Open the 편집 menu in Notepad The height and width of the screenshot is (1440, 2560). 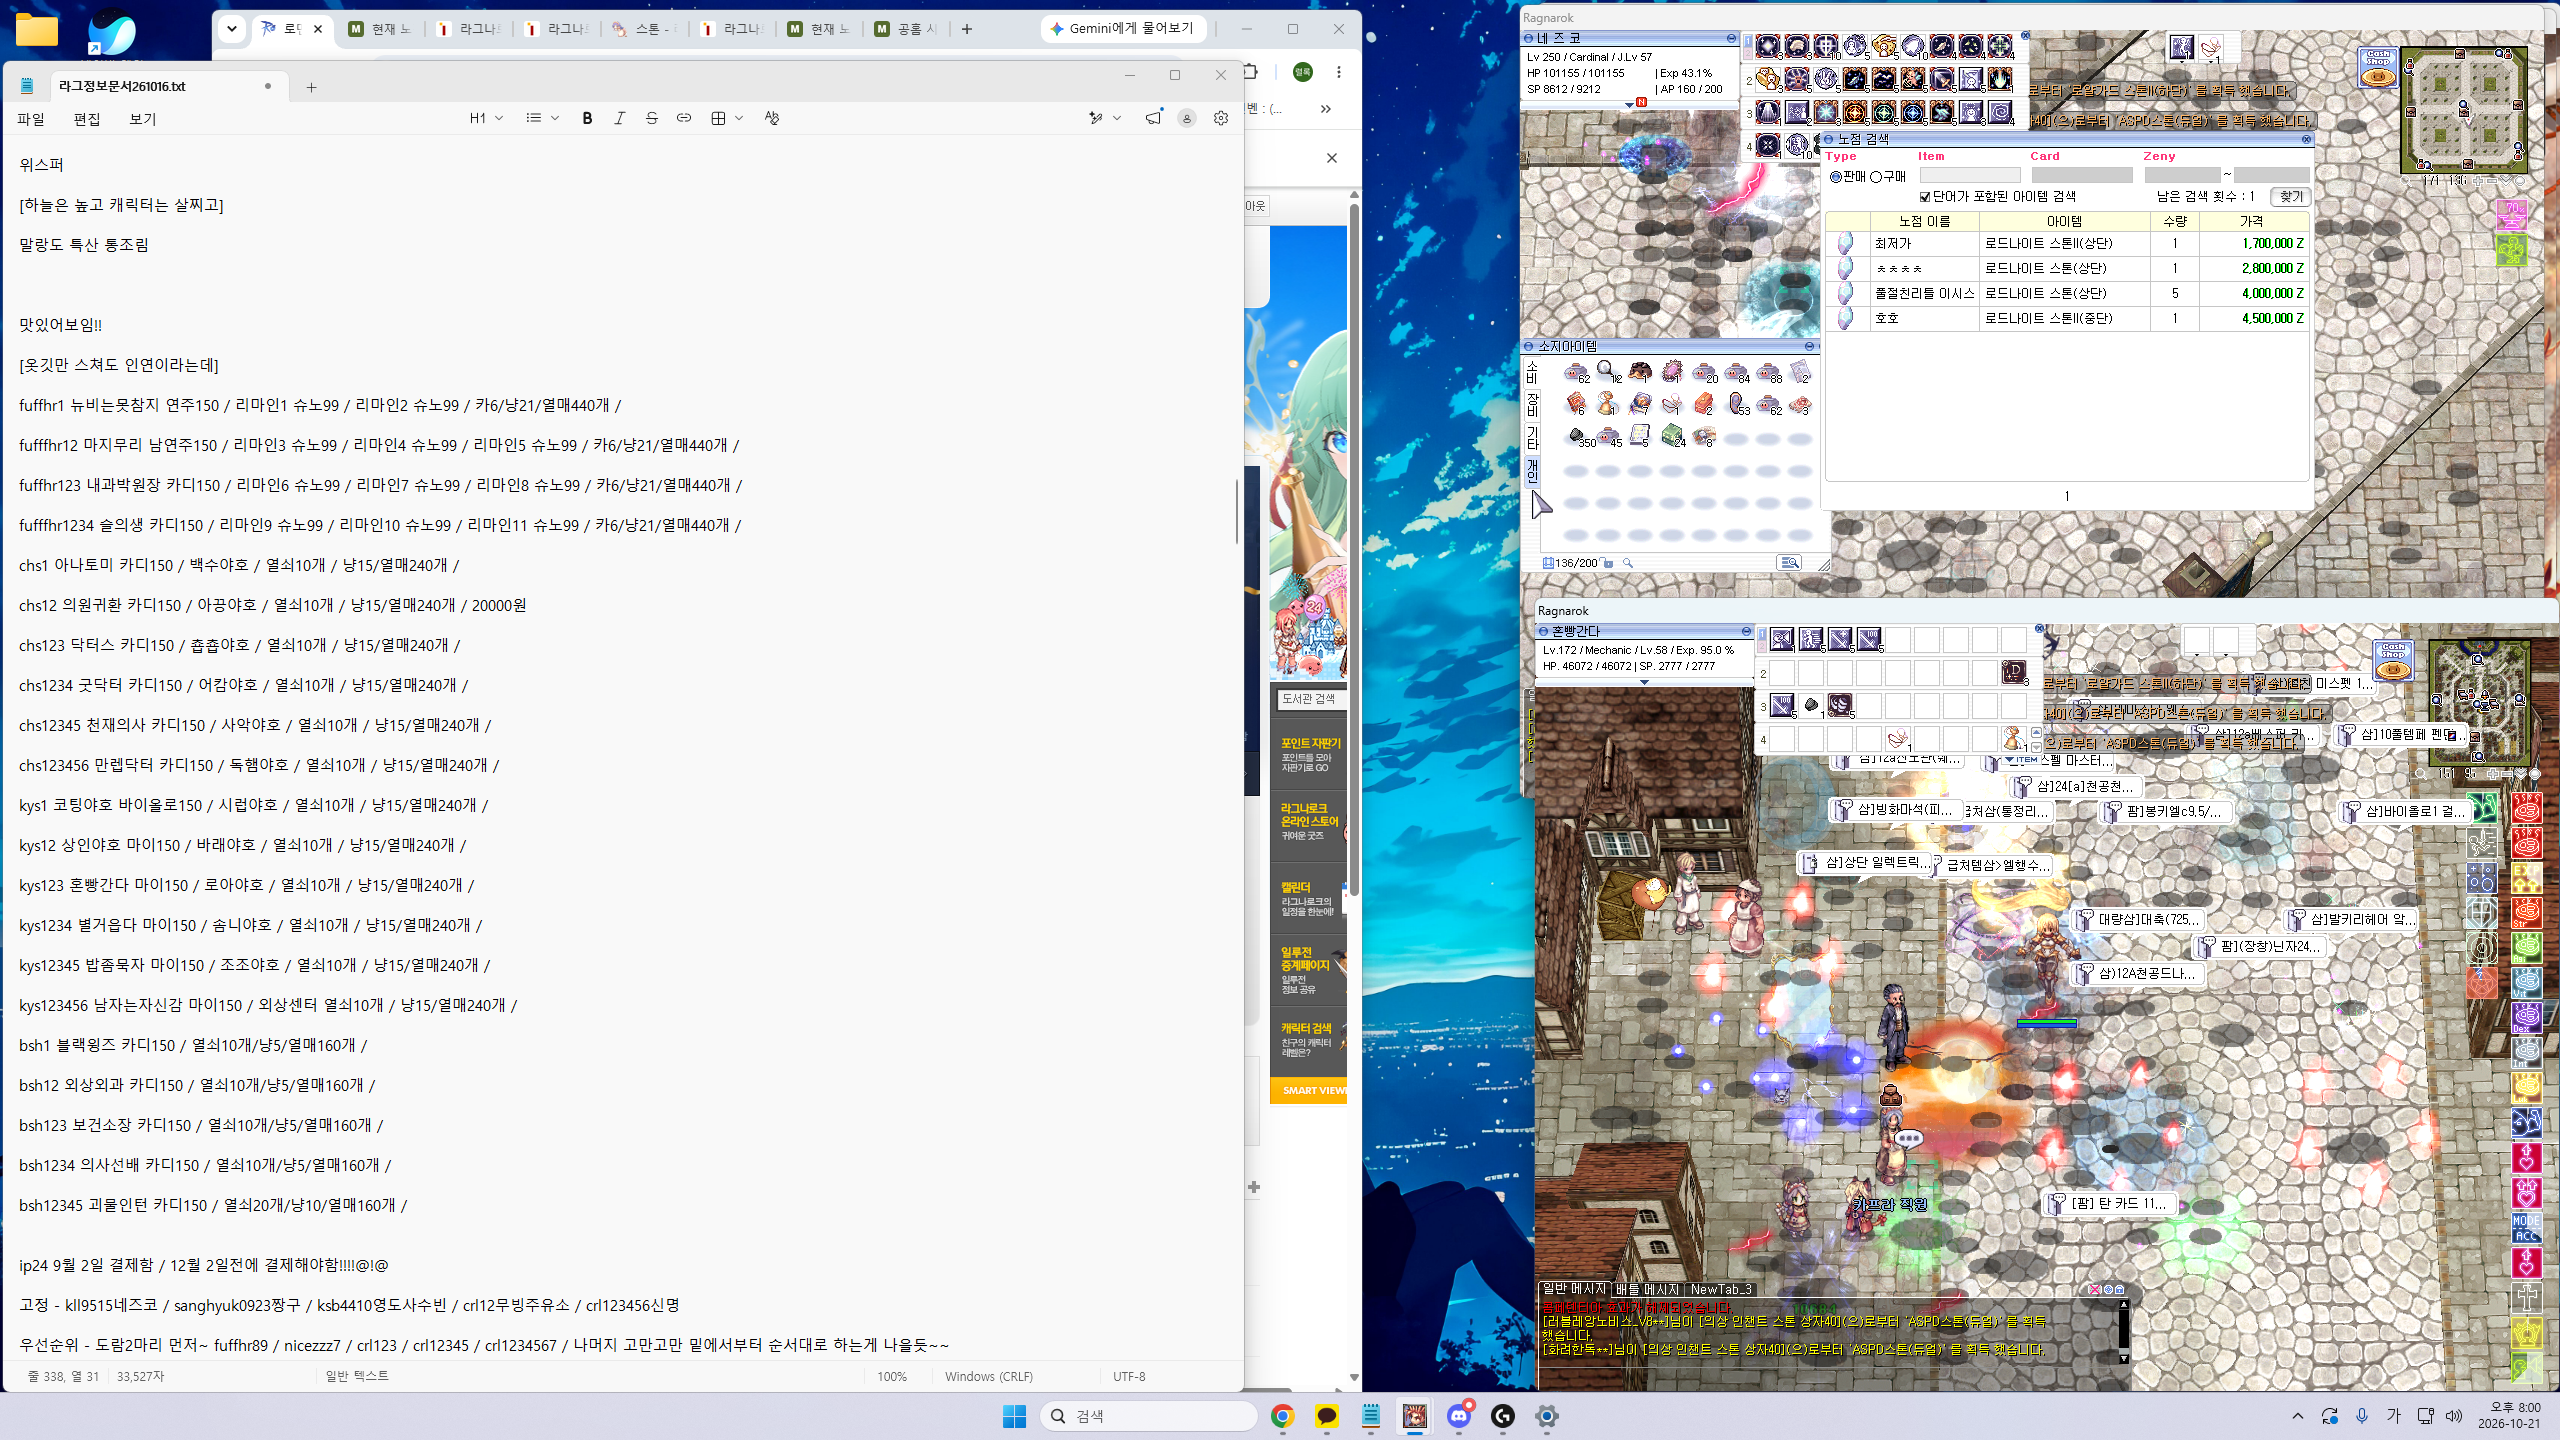point(87,119)
